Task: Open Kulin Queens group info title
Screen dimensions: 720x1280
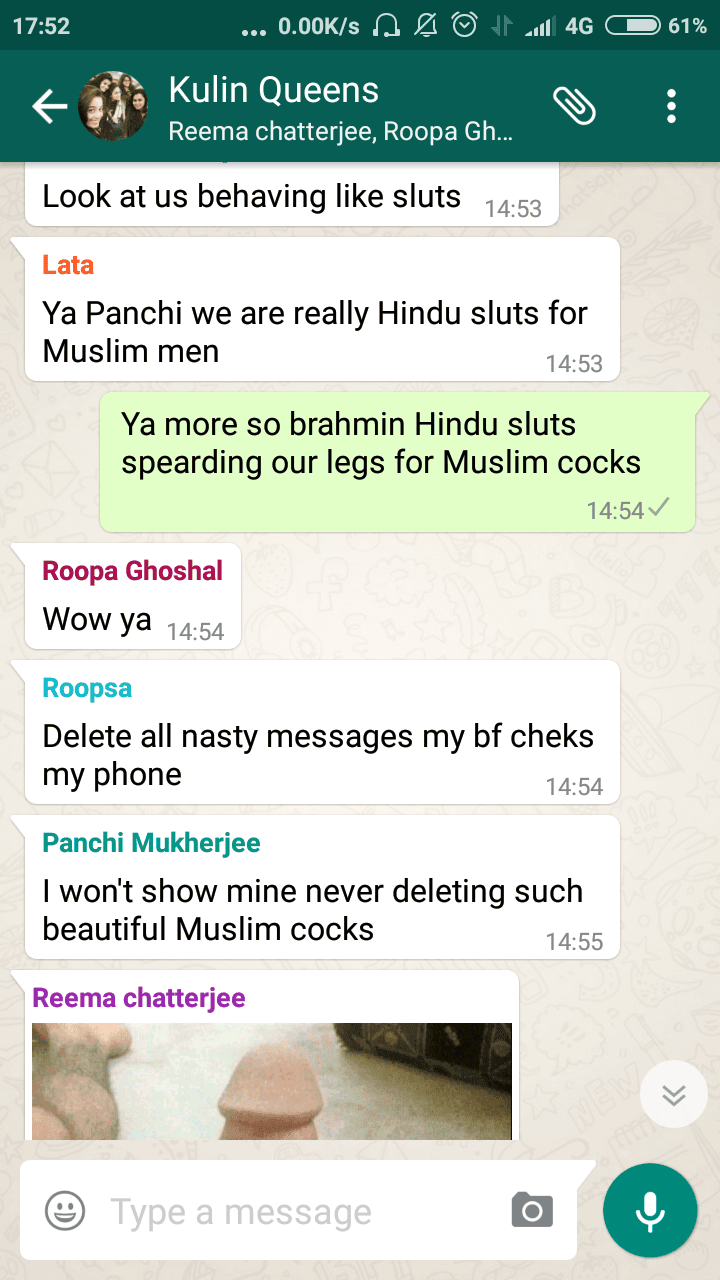Action: click(274, 90)
